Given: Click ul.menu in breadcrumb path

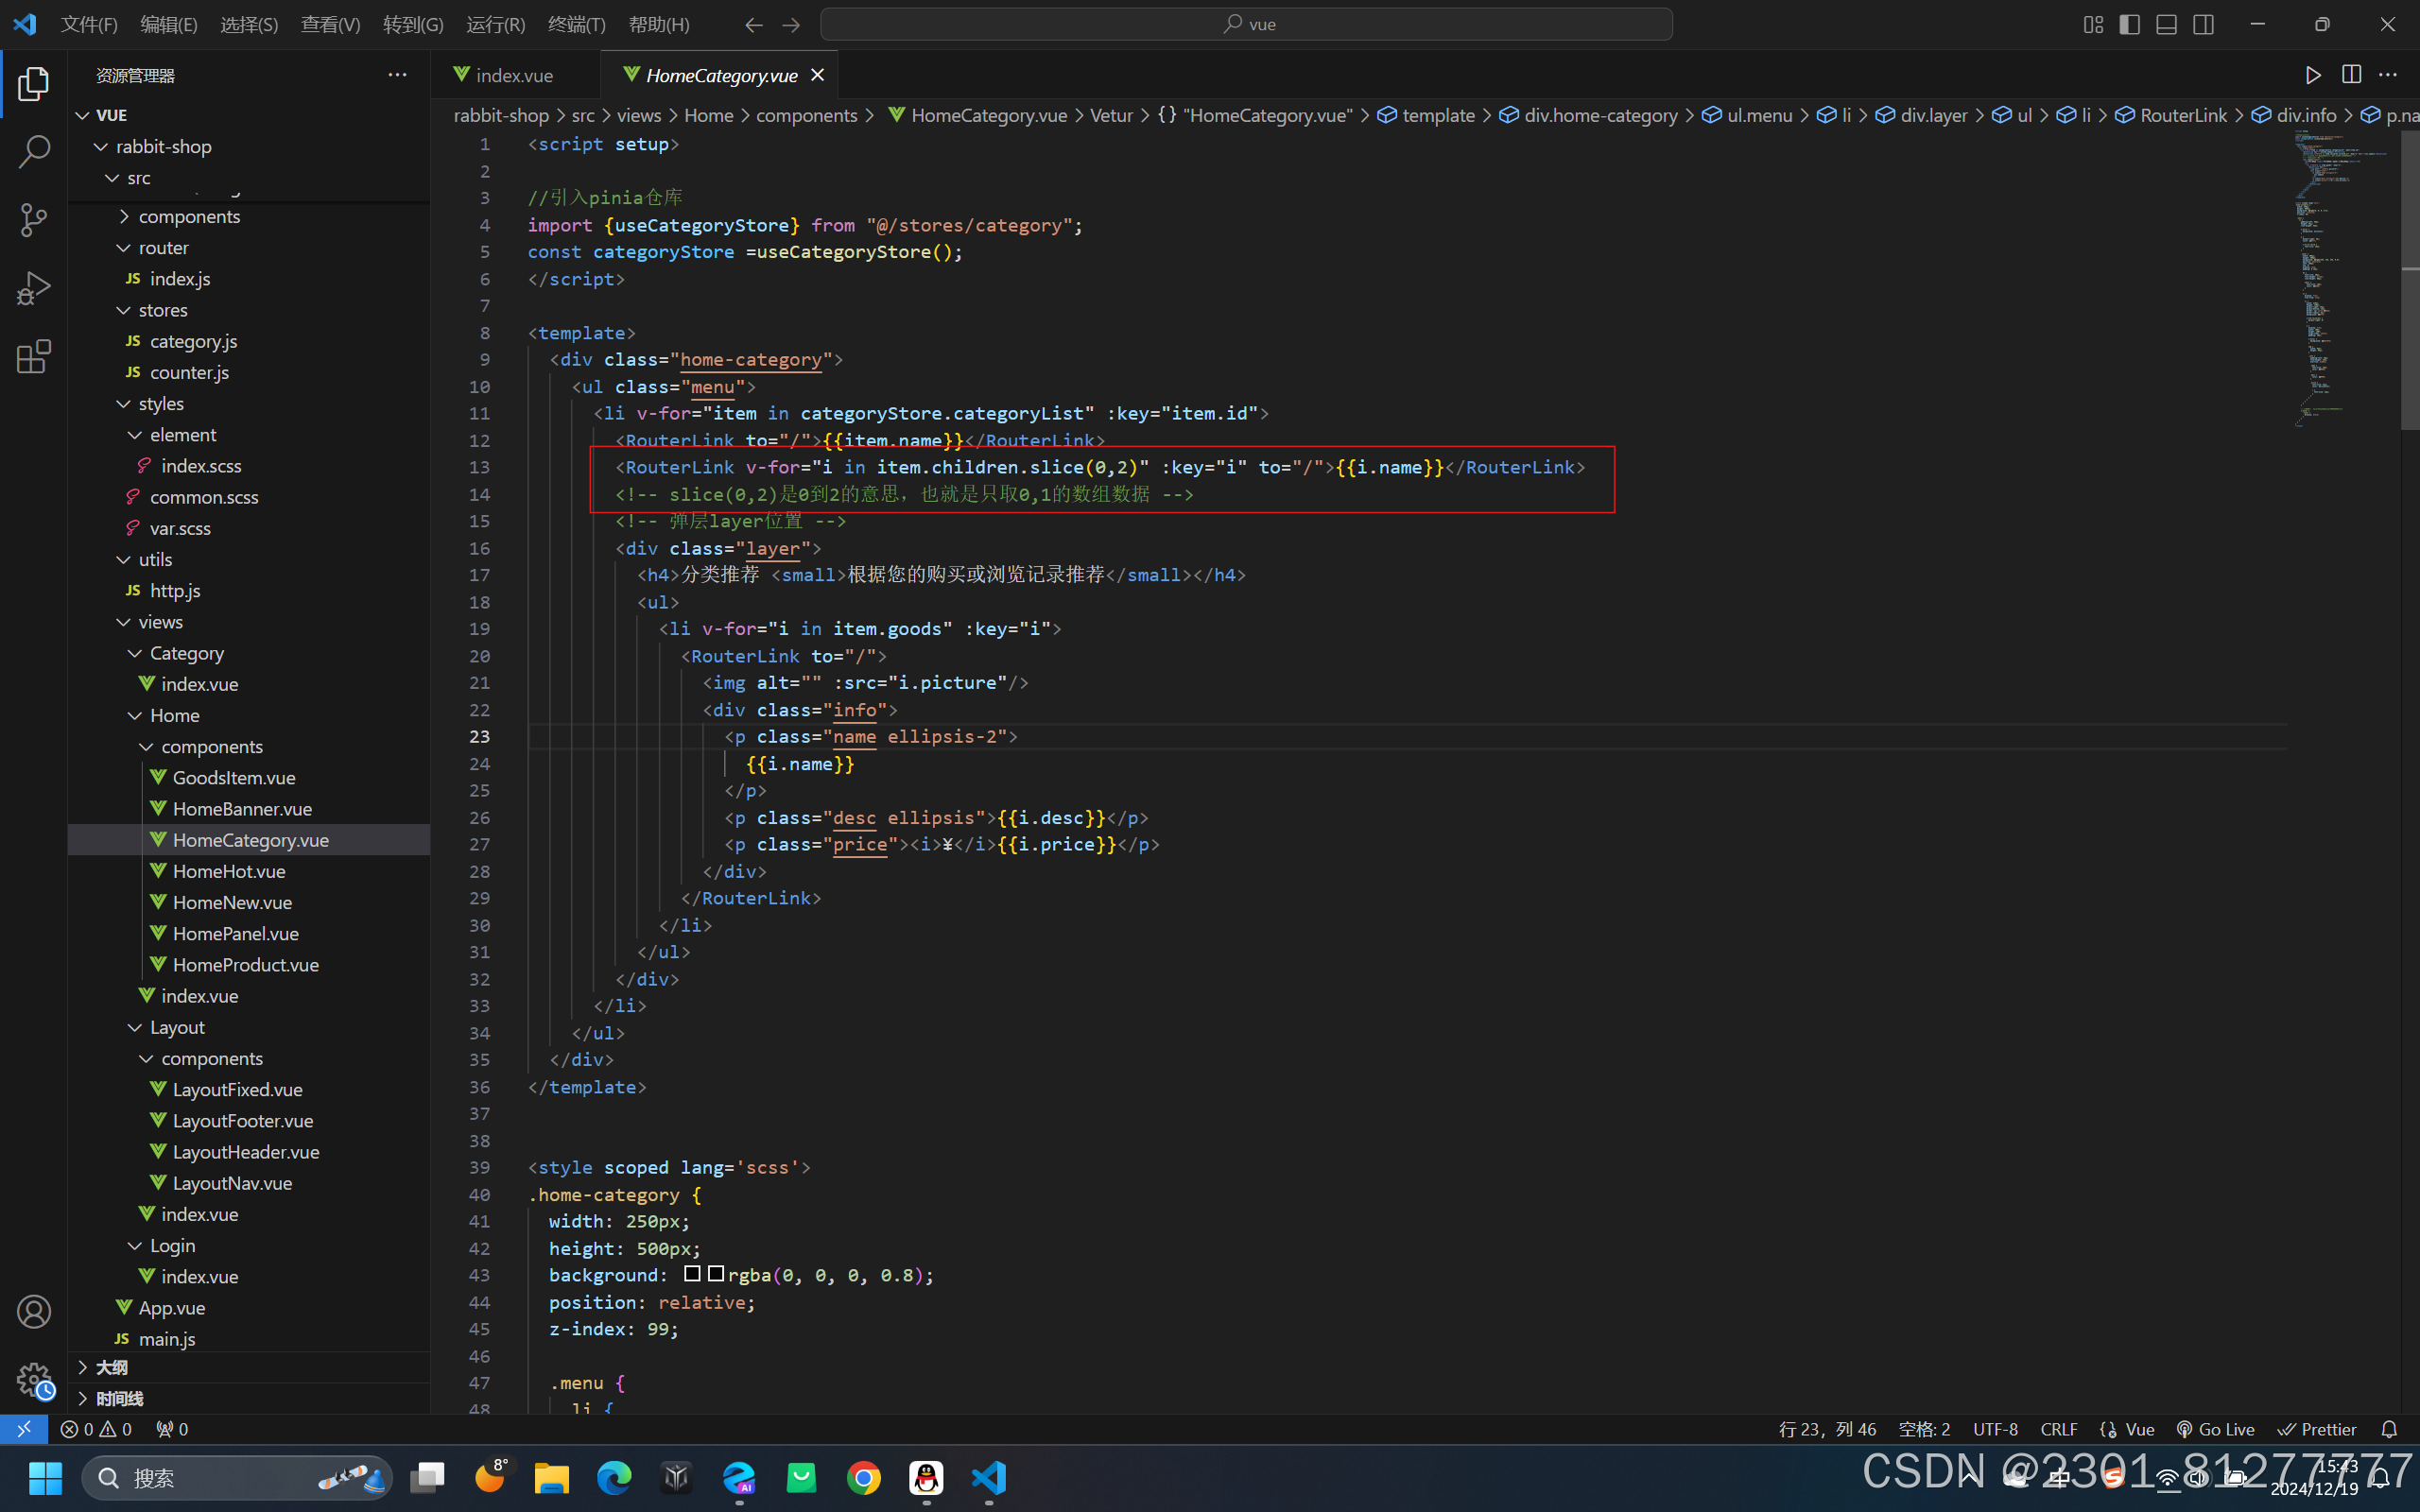Looking at the screenshot, I should pos(1759,115).
